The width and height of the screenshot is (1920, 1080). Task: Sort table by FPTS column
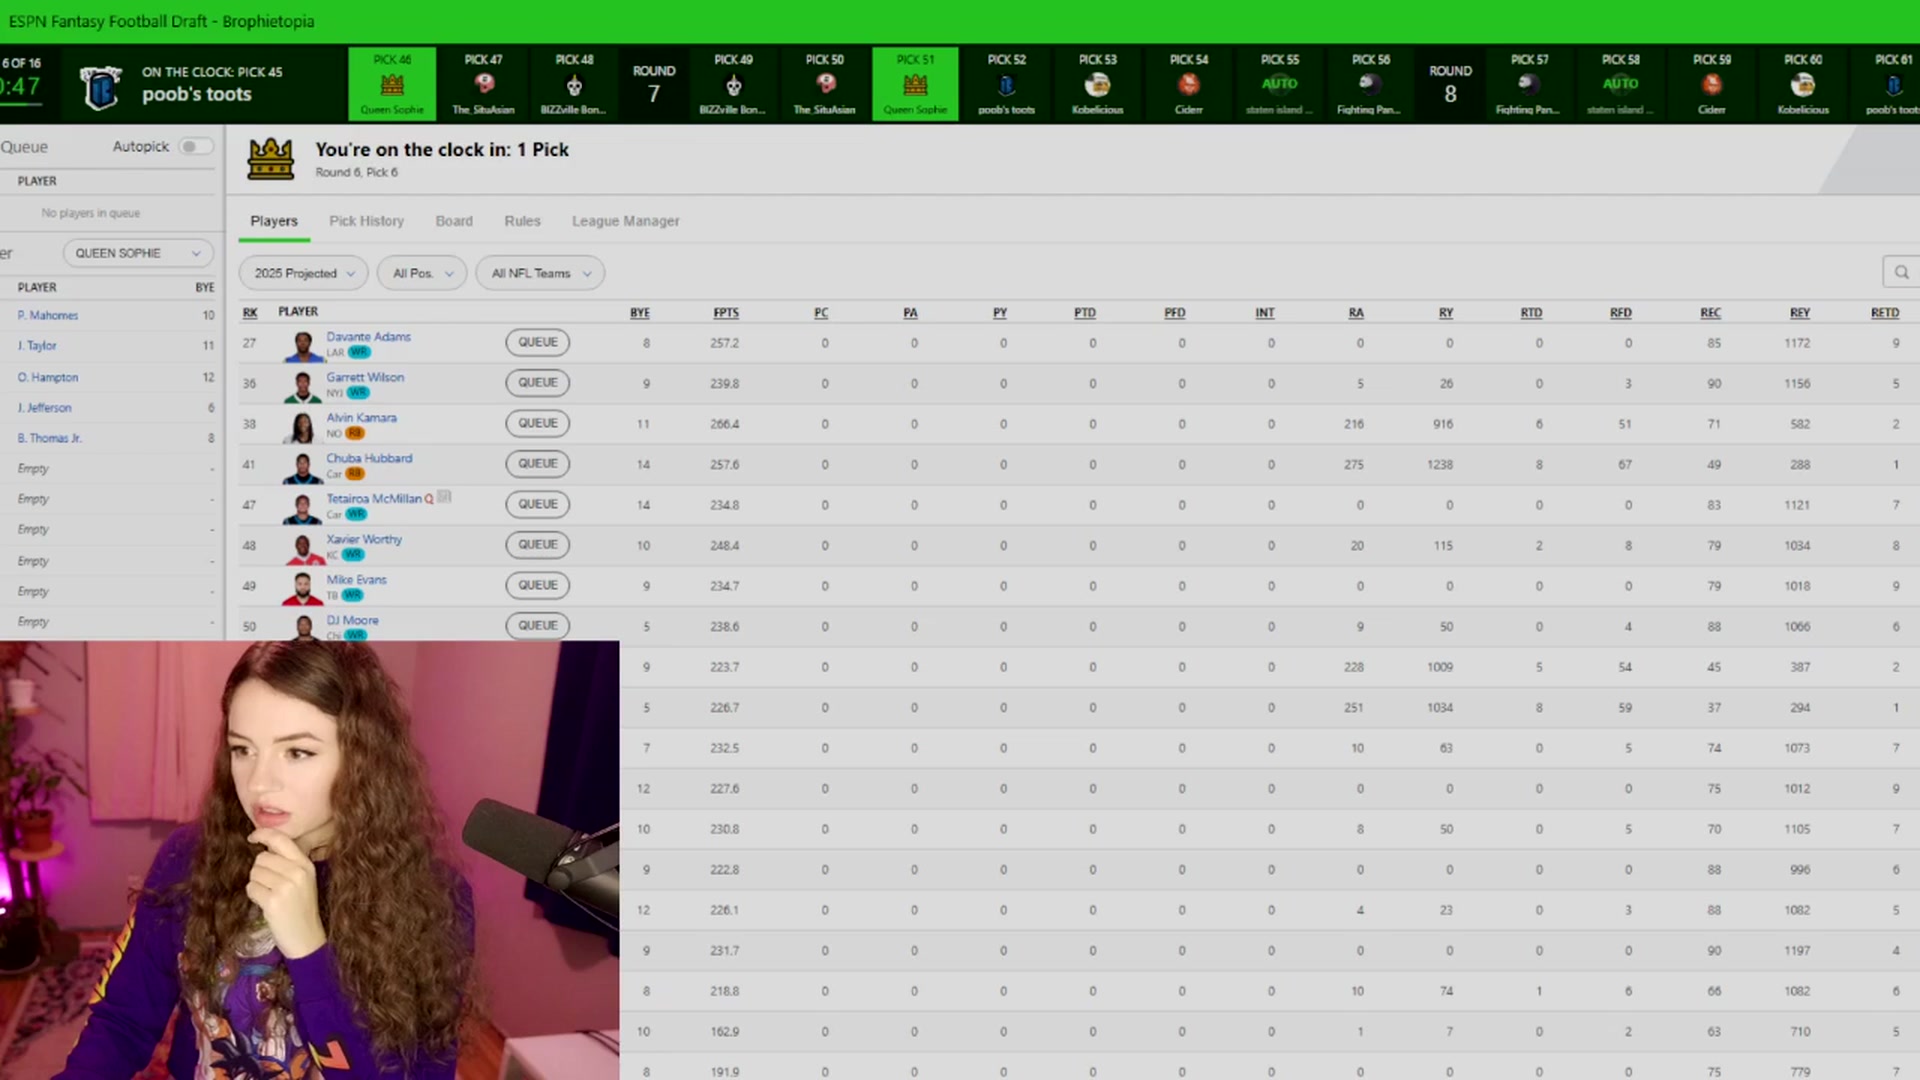[x=726, y=313]
